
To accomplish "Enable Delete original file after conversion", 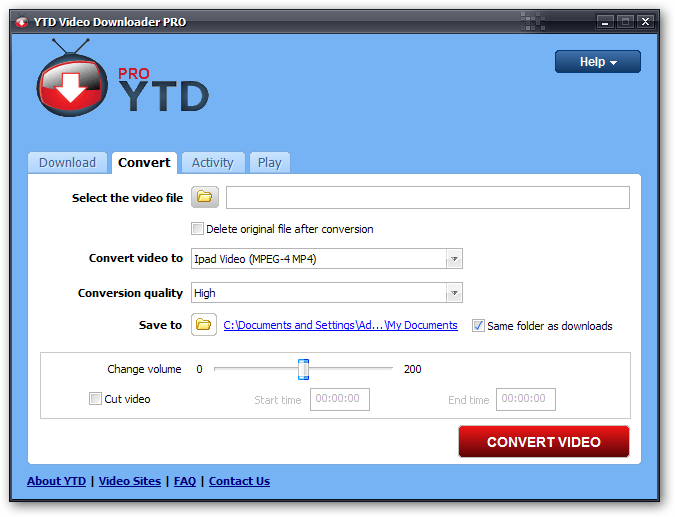I will [x=197, y=229].
